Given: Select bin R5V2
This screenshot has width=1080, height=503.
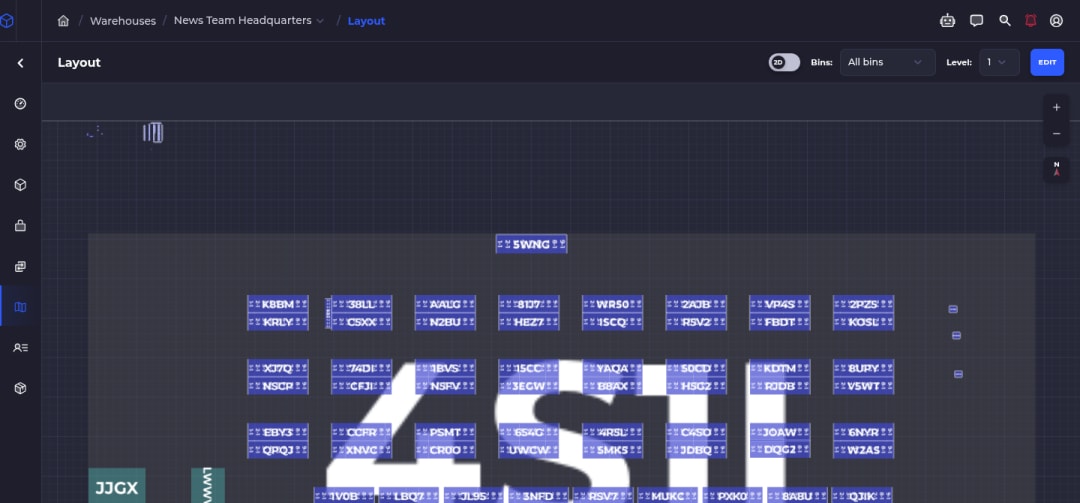Looking at the screenshot, I should (x=696, y=322).
